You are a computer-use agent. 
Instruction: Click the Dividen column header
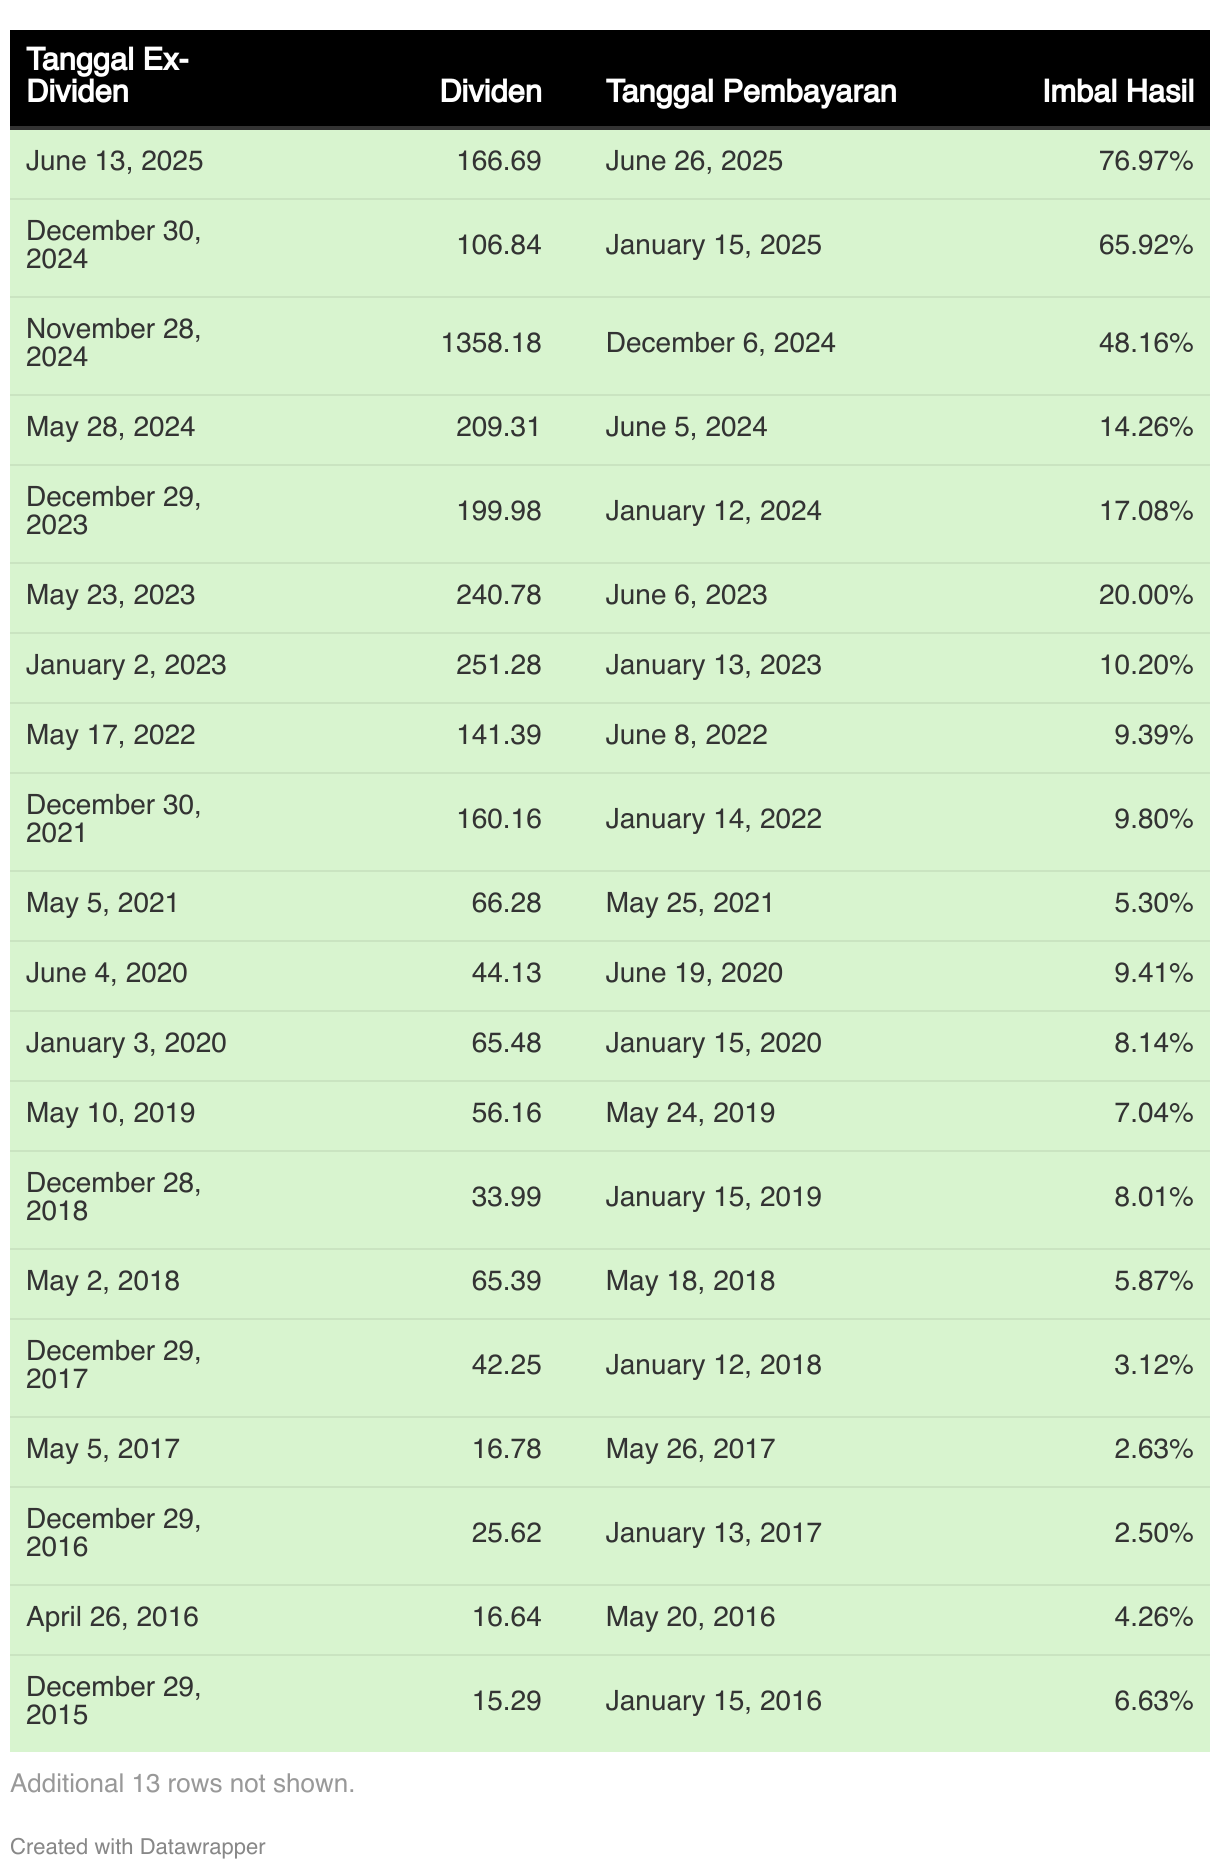click(x=491, y=92)
